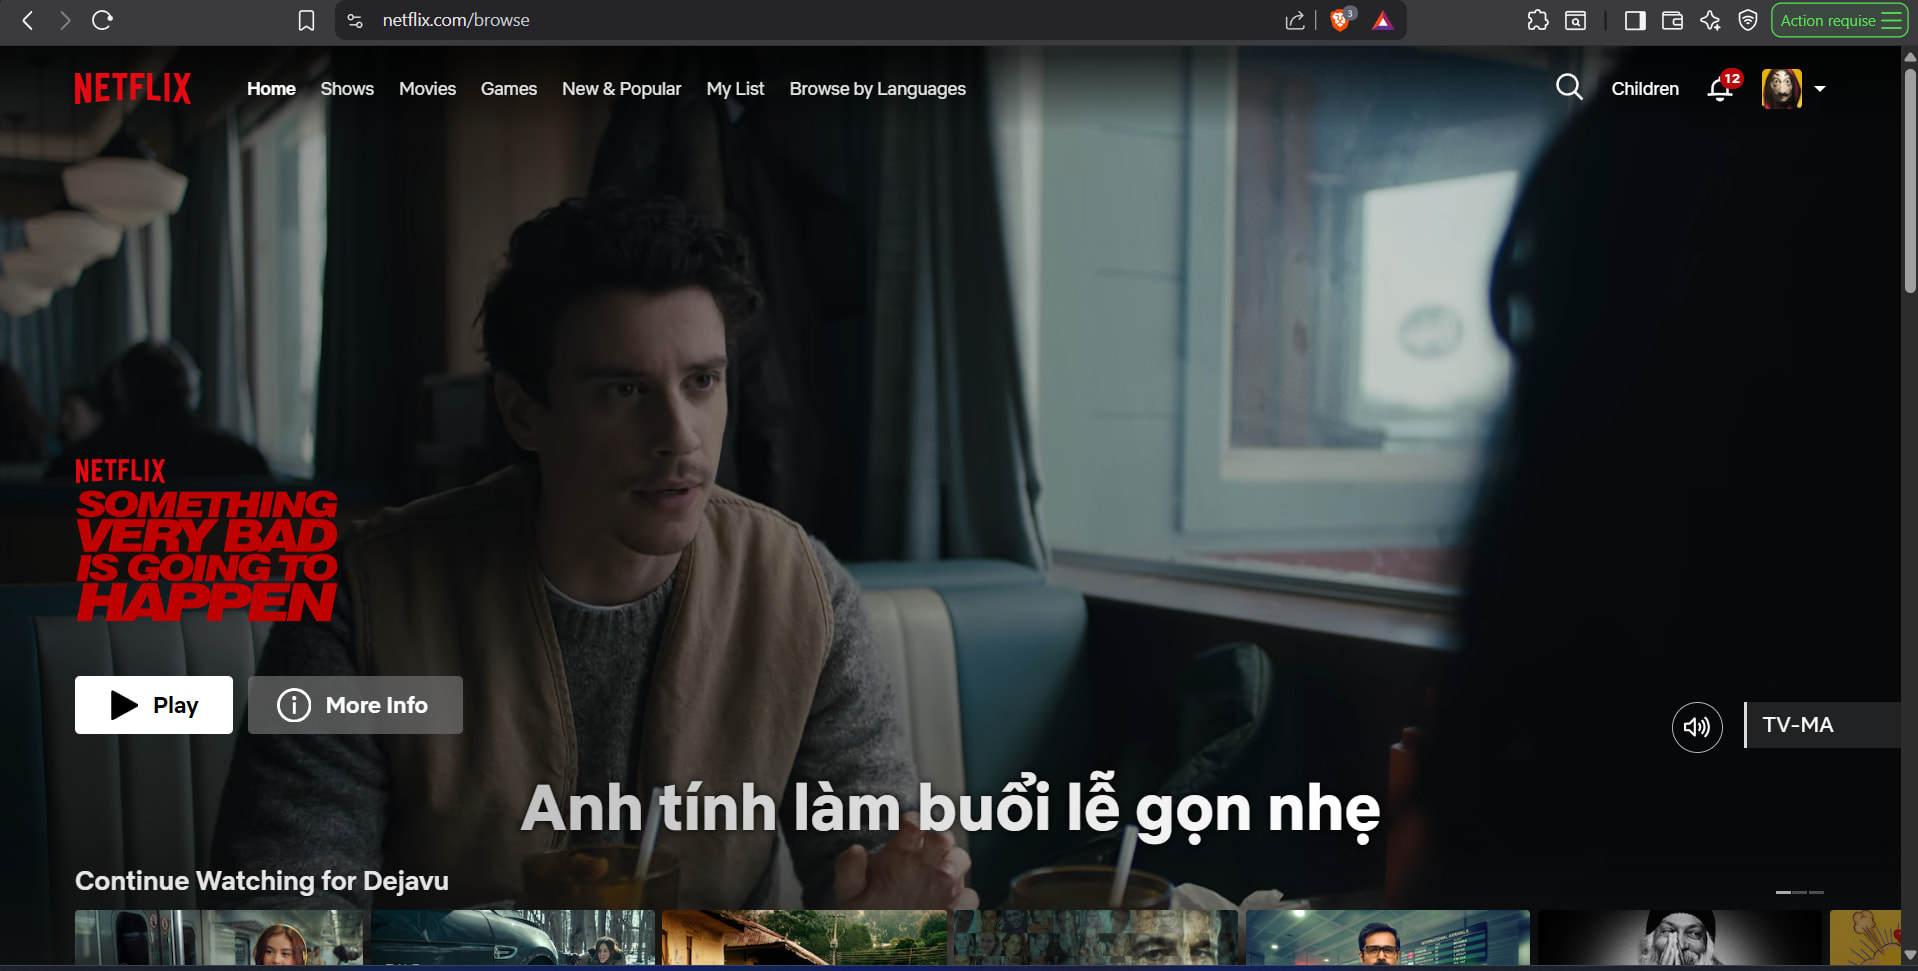Open the notifications bell with 12 badge
Image resolution: width=1918 pixels, height=971 pixels.
tap(1722, 88)
